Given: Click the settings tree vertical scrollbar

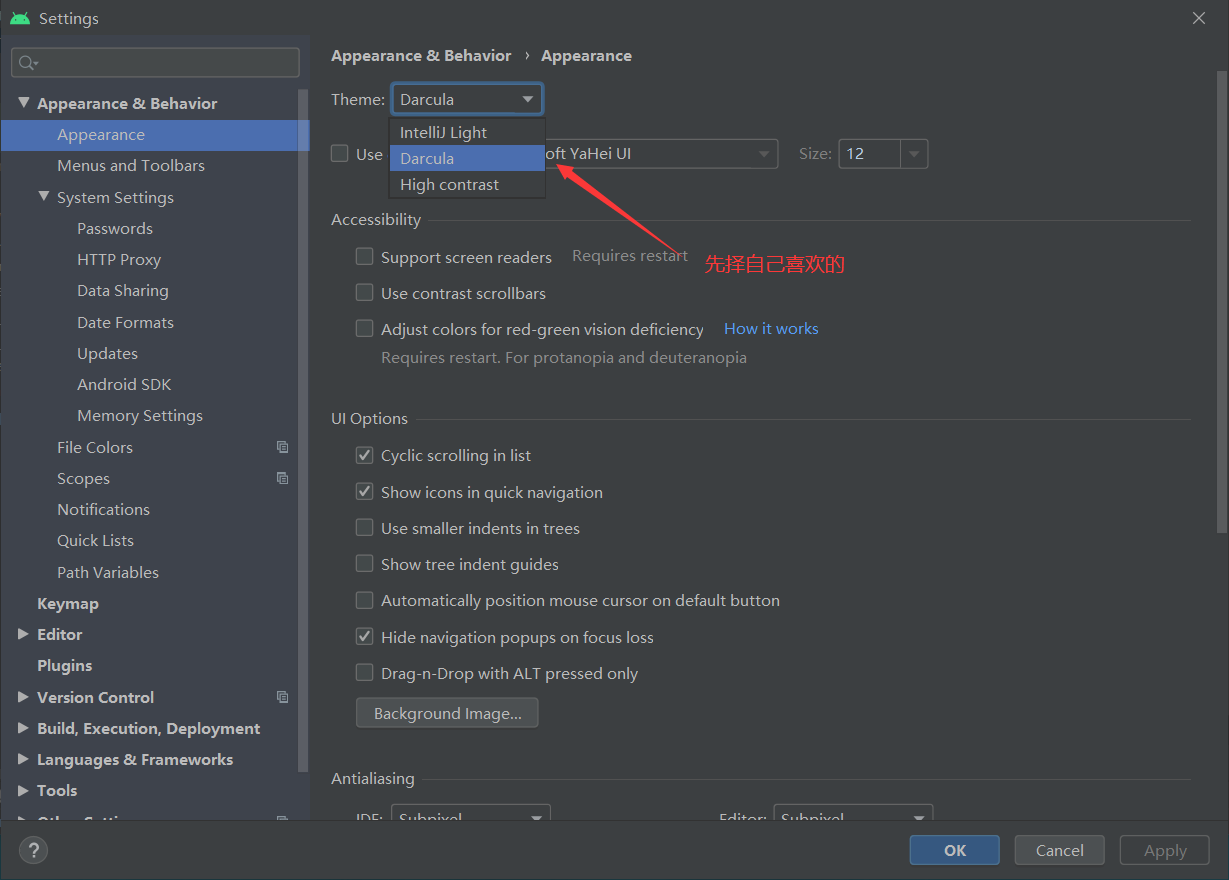Looking at the screenshot, I should pos(304,430).
